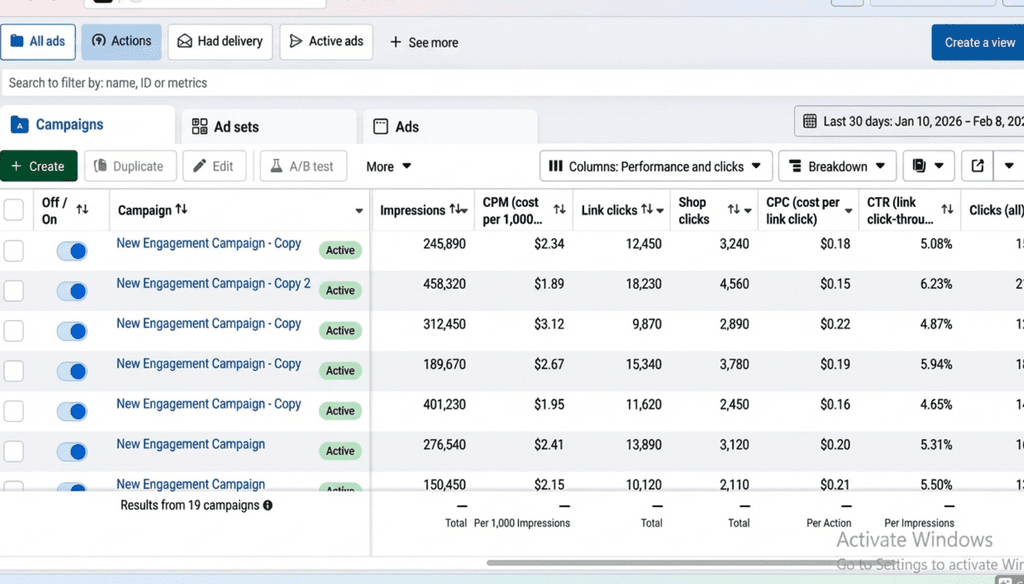This screenshot has width=1024, height=584.
Task: Open the More dropdown menu
Action: (388, 166)
